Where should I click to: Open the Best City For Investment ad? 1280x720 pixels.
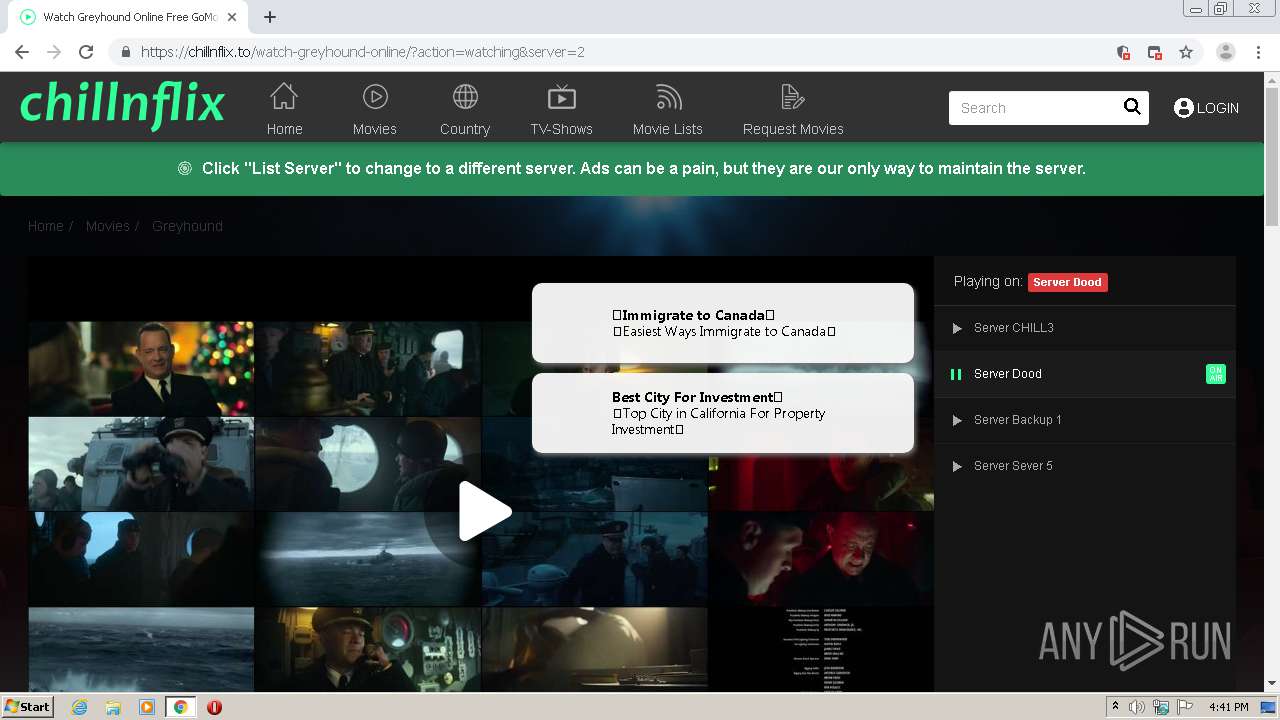point(723,413)
